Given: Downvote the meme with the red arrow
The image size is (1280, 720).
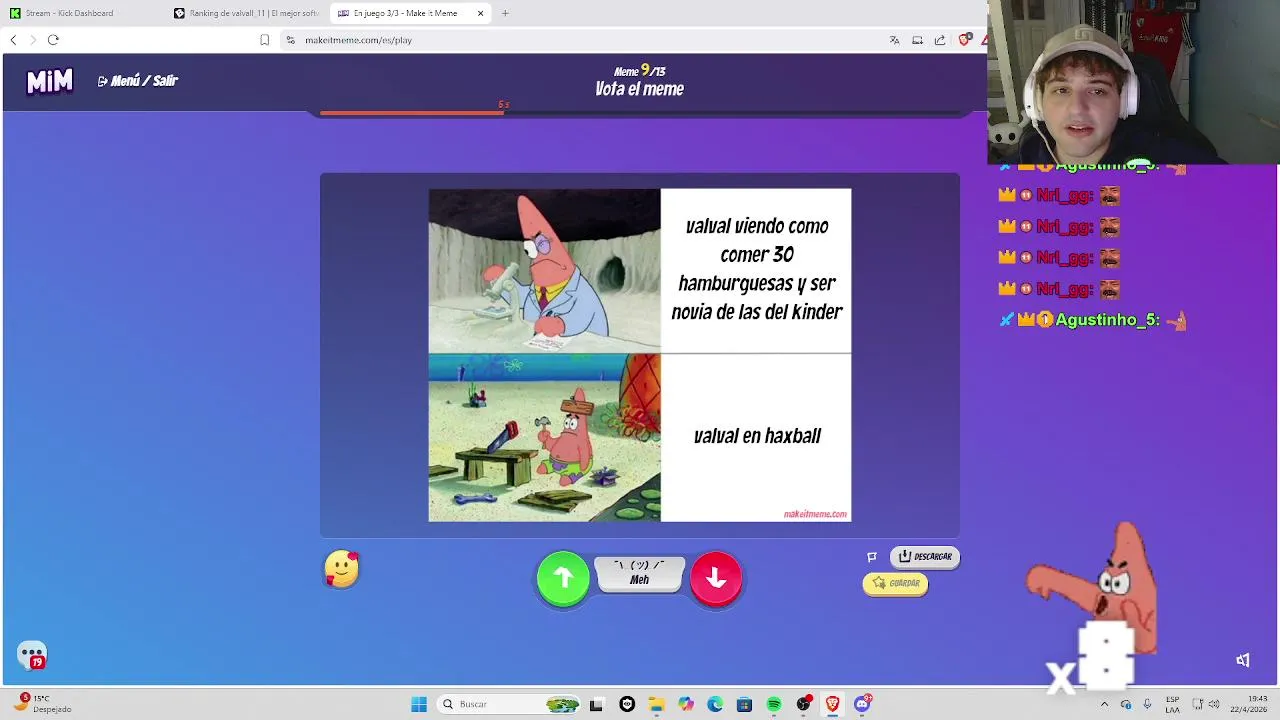Looking at the screenshot, I should (716, 578).
